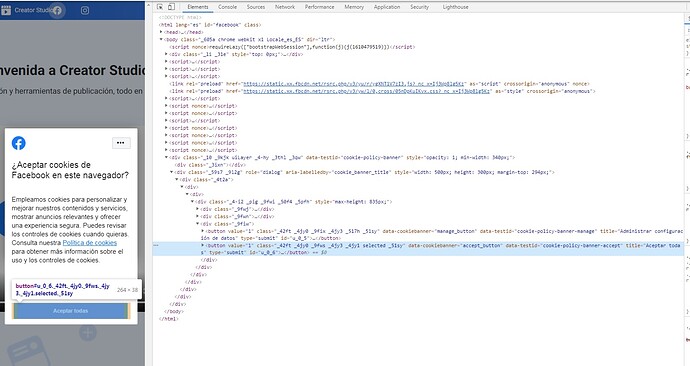Switch to the Console tab
The height and width of the screenshot is (366, 690).
click(x=228, y=7)
